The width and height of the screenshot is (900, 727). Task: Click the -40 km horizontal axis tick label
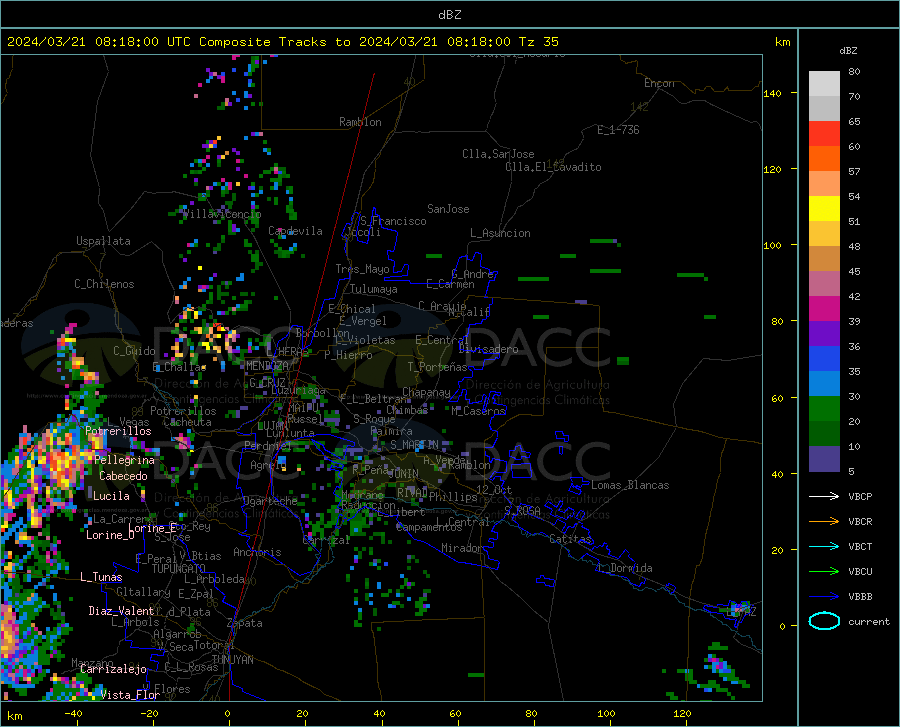pyautogui.click(x=73, y=713)
